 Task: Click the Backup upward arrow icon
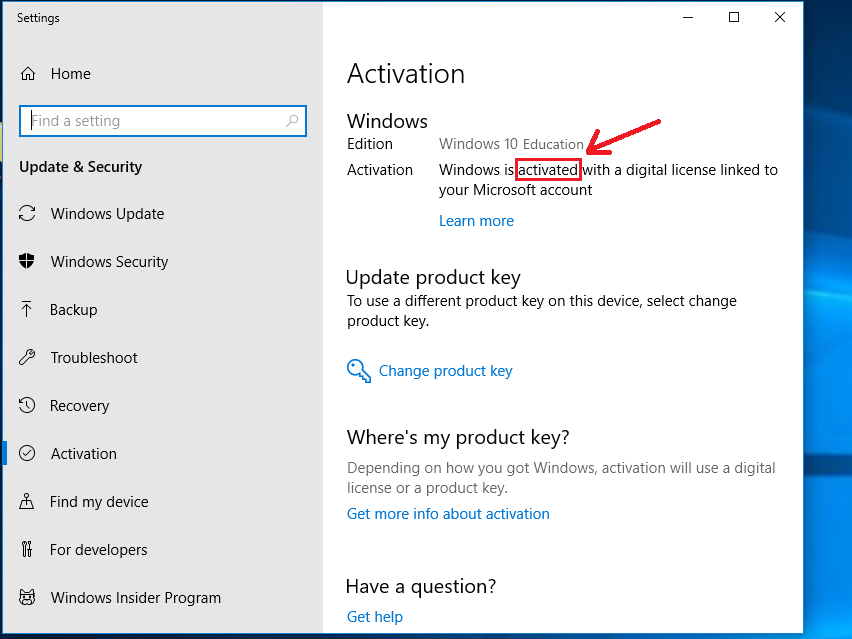tap(27, 309)
